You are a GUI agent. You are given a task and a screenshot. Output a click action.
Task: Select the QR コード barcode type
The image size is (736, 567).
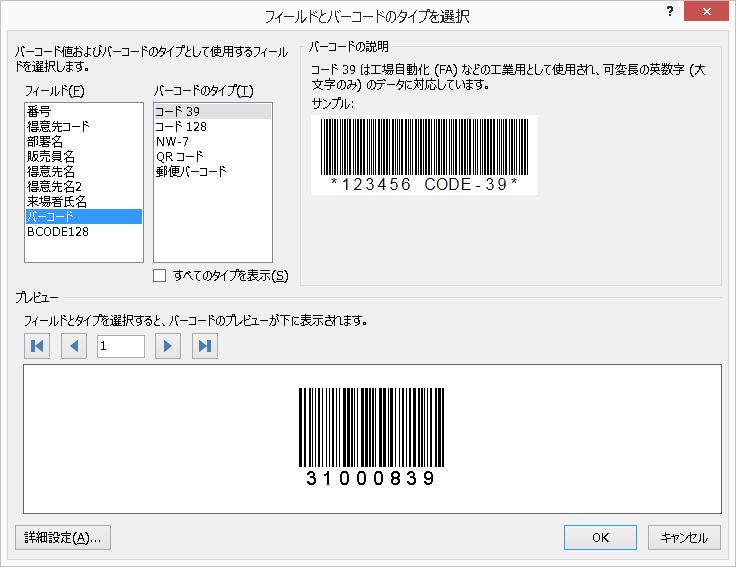pyautogui.click(x=213, y=156)
